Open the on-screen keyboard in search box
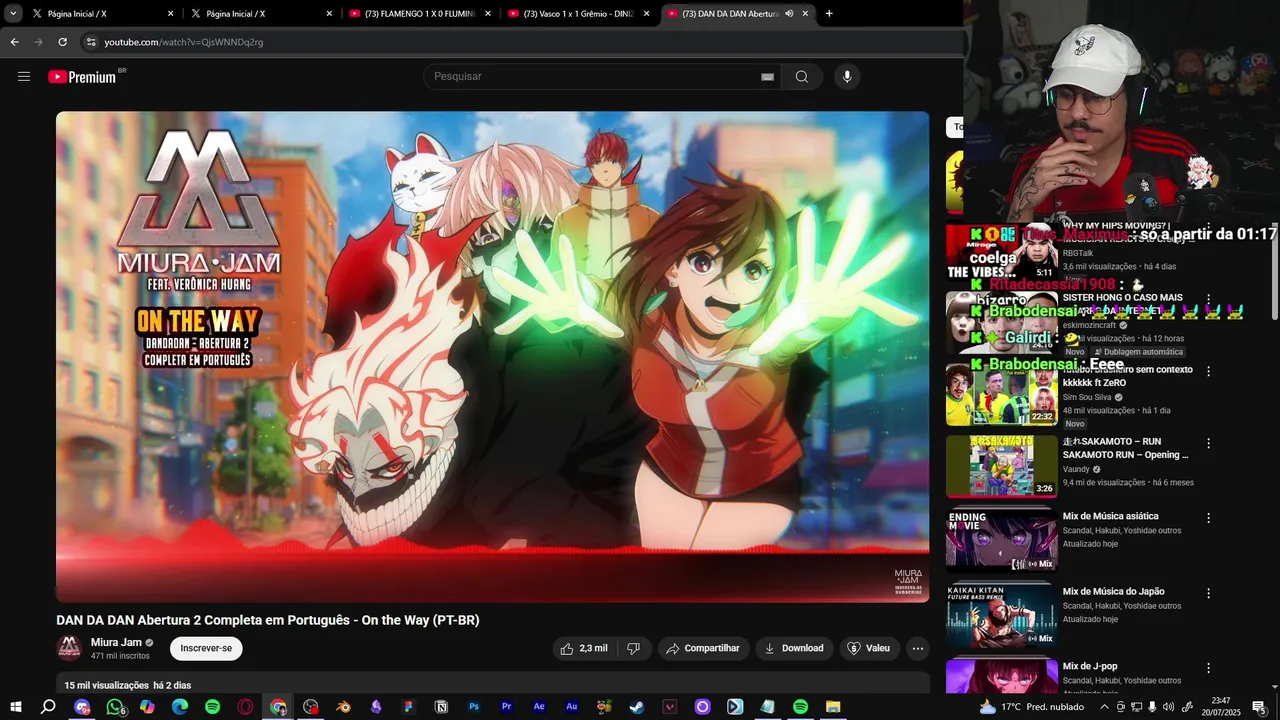This screenshot has width=1280, height=720. tap(767, 77)
